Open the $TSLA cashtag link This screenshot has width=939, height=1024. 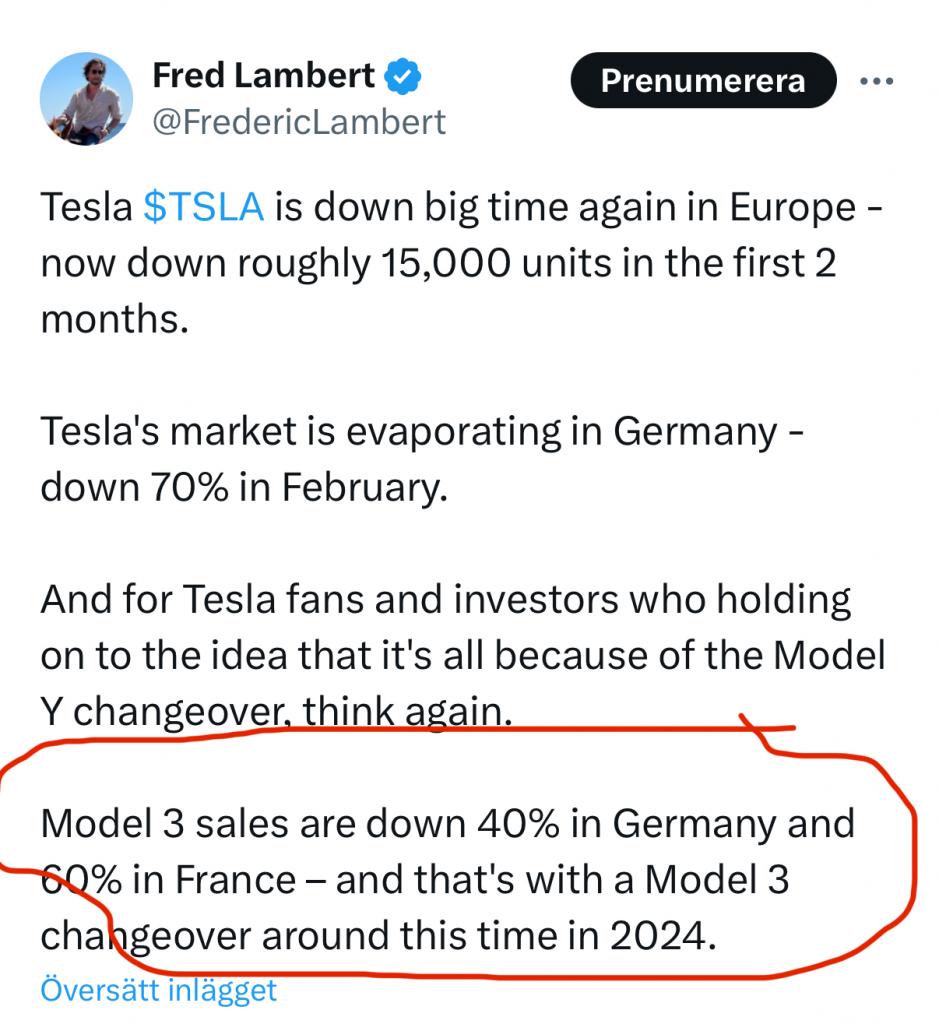(204, 207)
